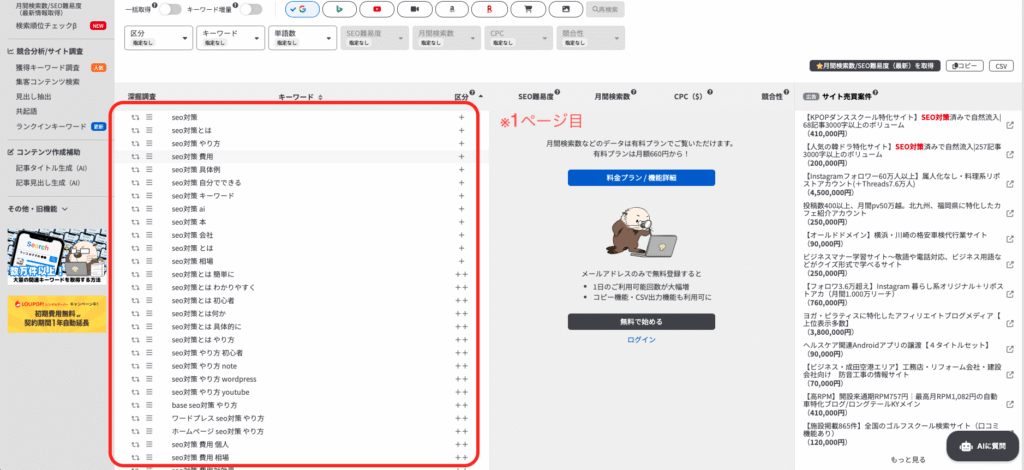Open the 単語数 filter dropdown
This screenshot has width=1024, height=470.
tap(302, 38)
